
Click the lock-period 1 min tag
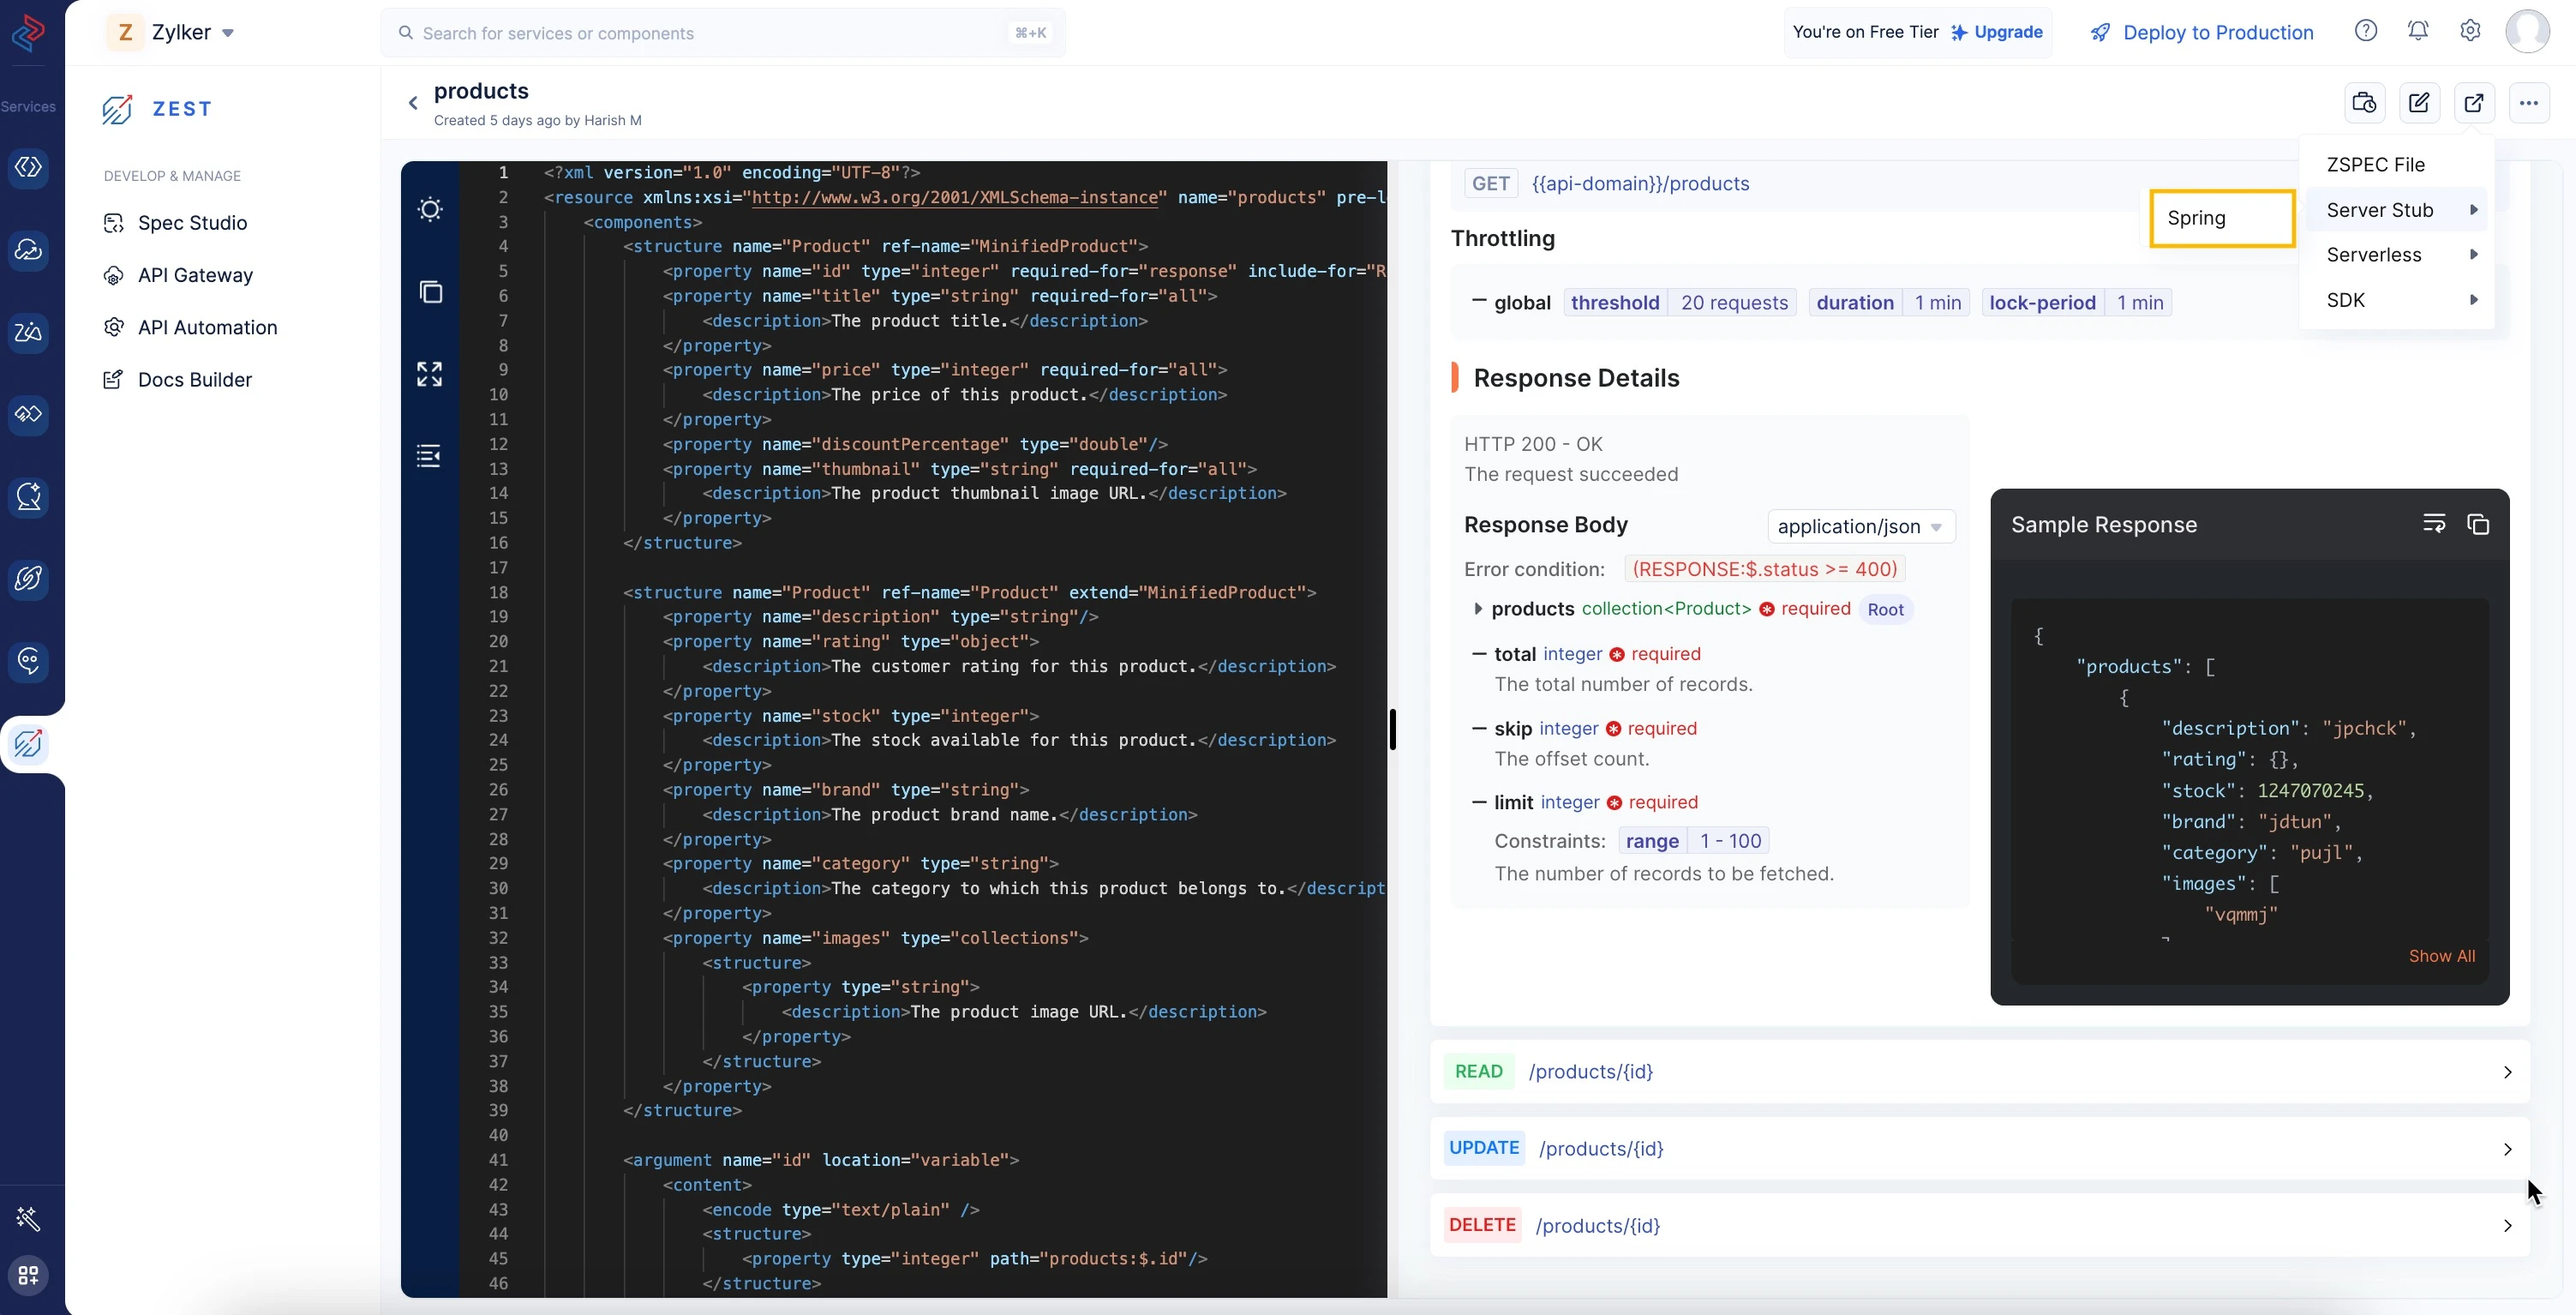2076,303
